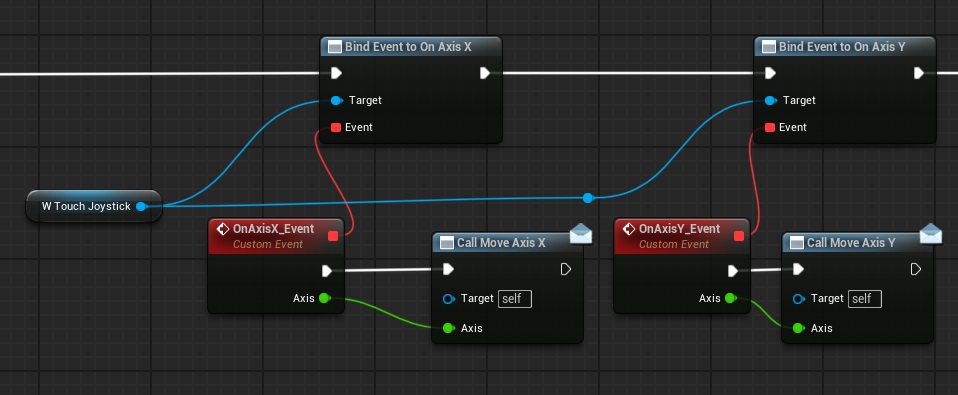The image size is (958, 395).
Task: Select the blue reroute node on the wire
Action: point(588,198)
